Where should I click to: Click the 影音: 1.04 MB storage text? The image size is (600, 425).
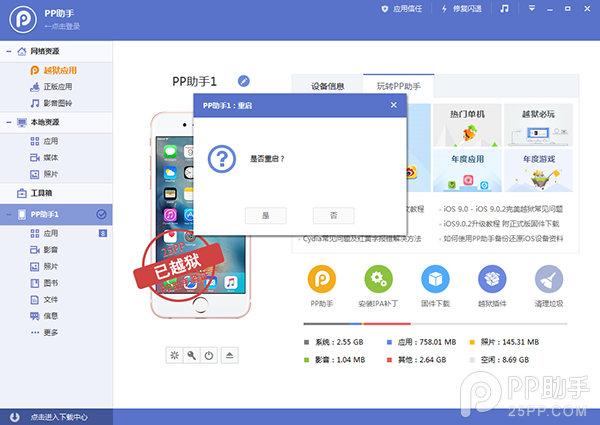tap(340, 360)
